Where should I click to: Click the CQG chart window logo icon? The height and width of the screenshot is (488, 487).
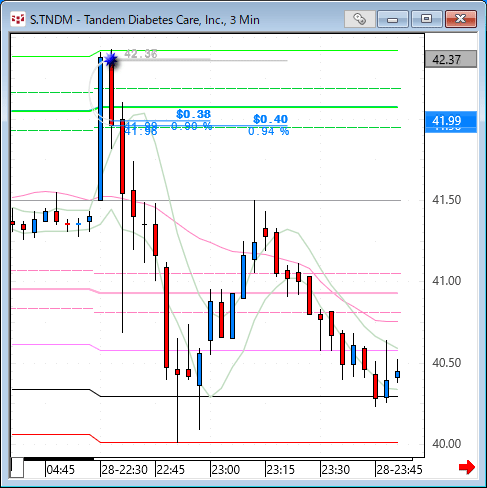click(x=18, y=19)
